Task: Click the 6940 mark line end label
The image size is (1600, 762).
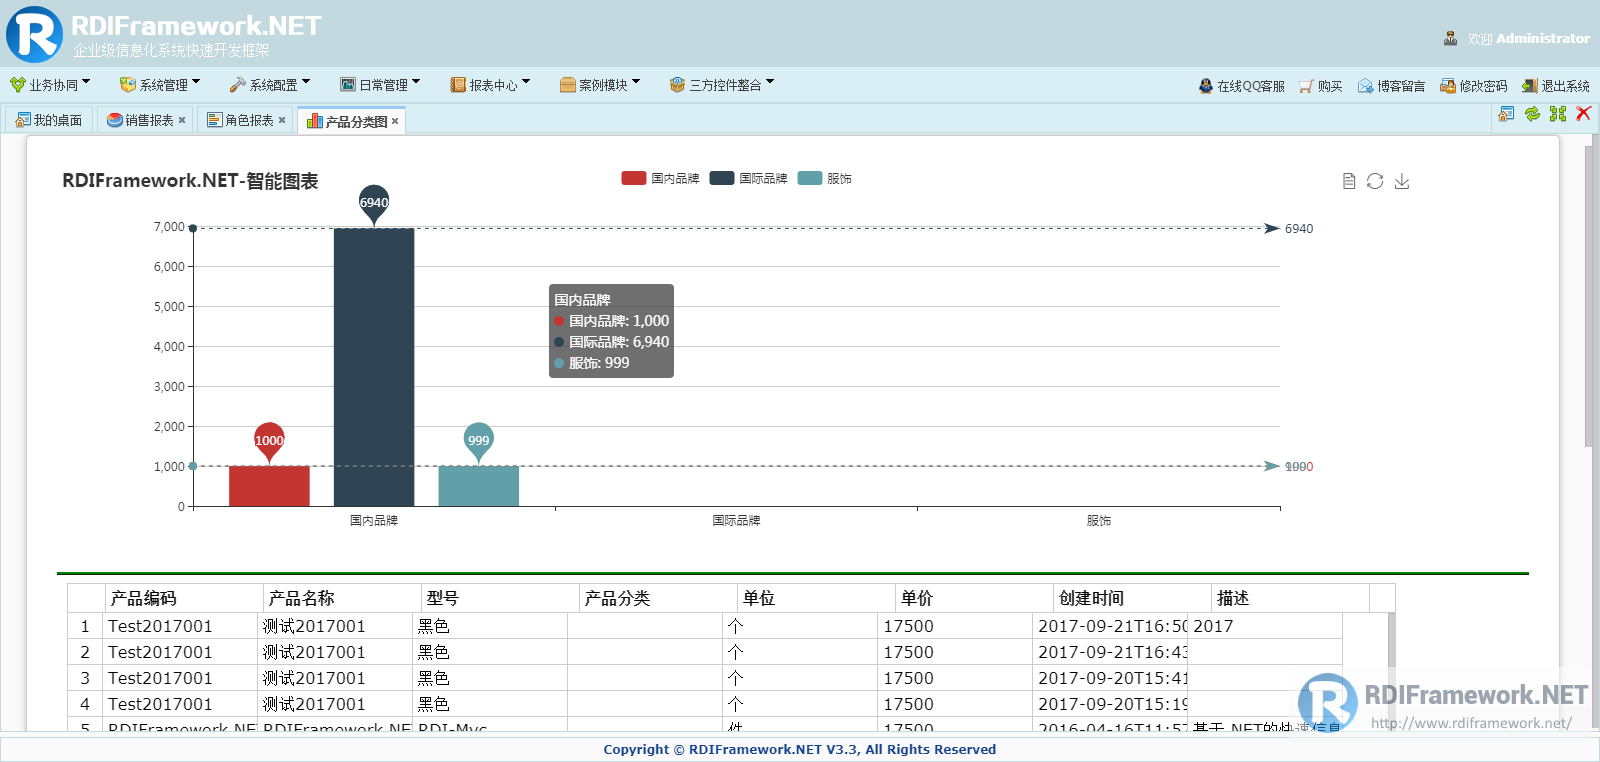Action: (x=1299, y=229)
